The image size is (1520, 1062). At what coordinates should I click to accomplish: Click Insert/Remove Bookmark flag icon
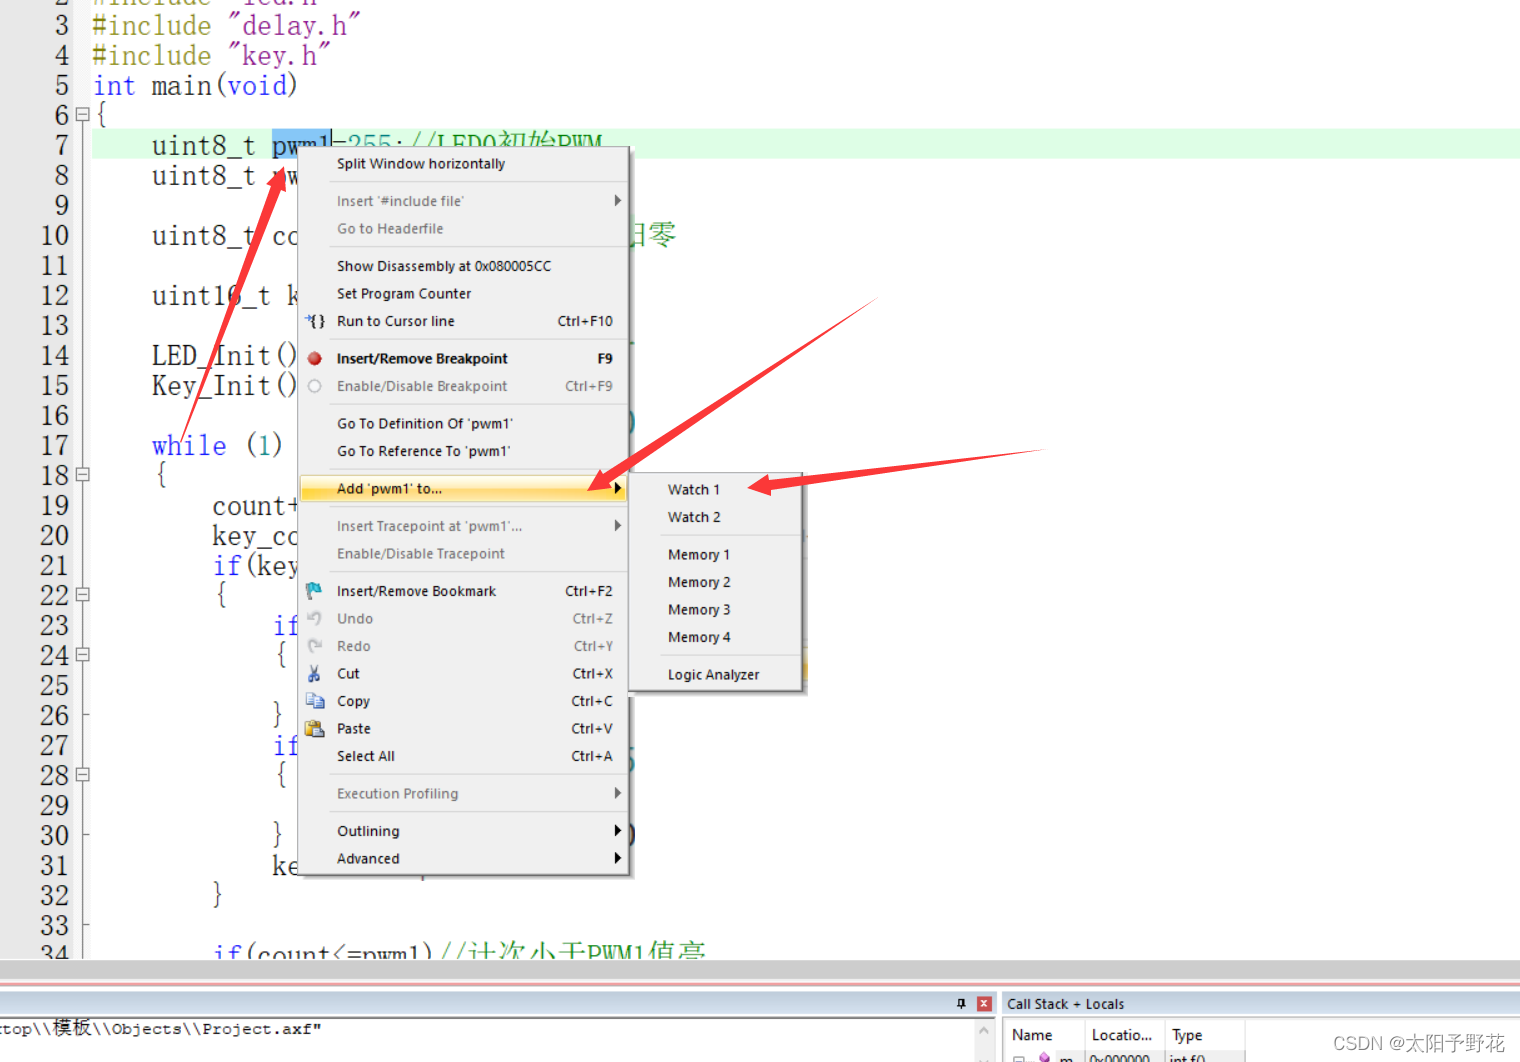pyautogui.click(x=314, y=591)
